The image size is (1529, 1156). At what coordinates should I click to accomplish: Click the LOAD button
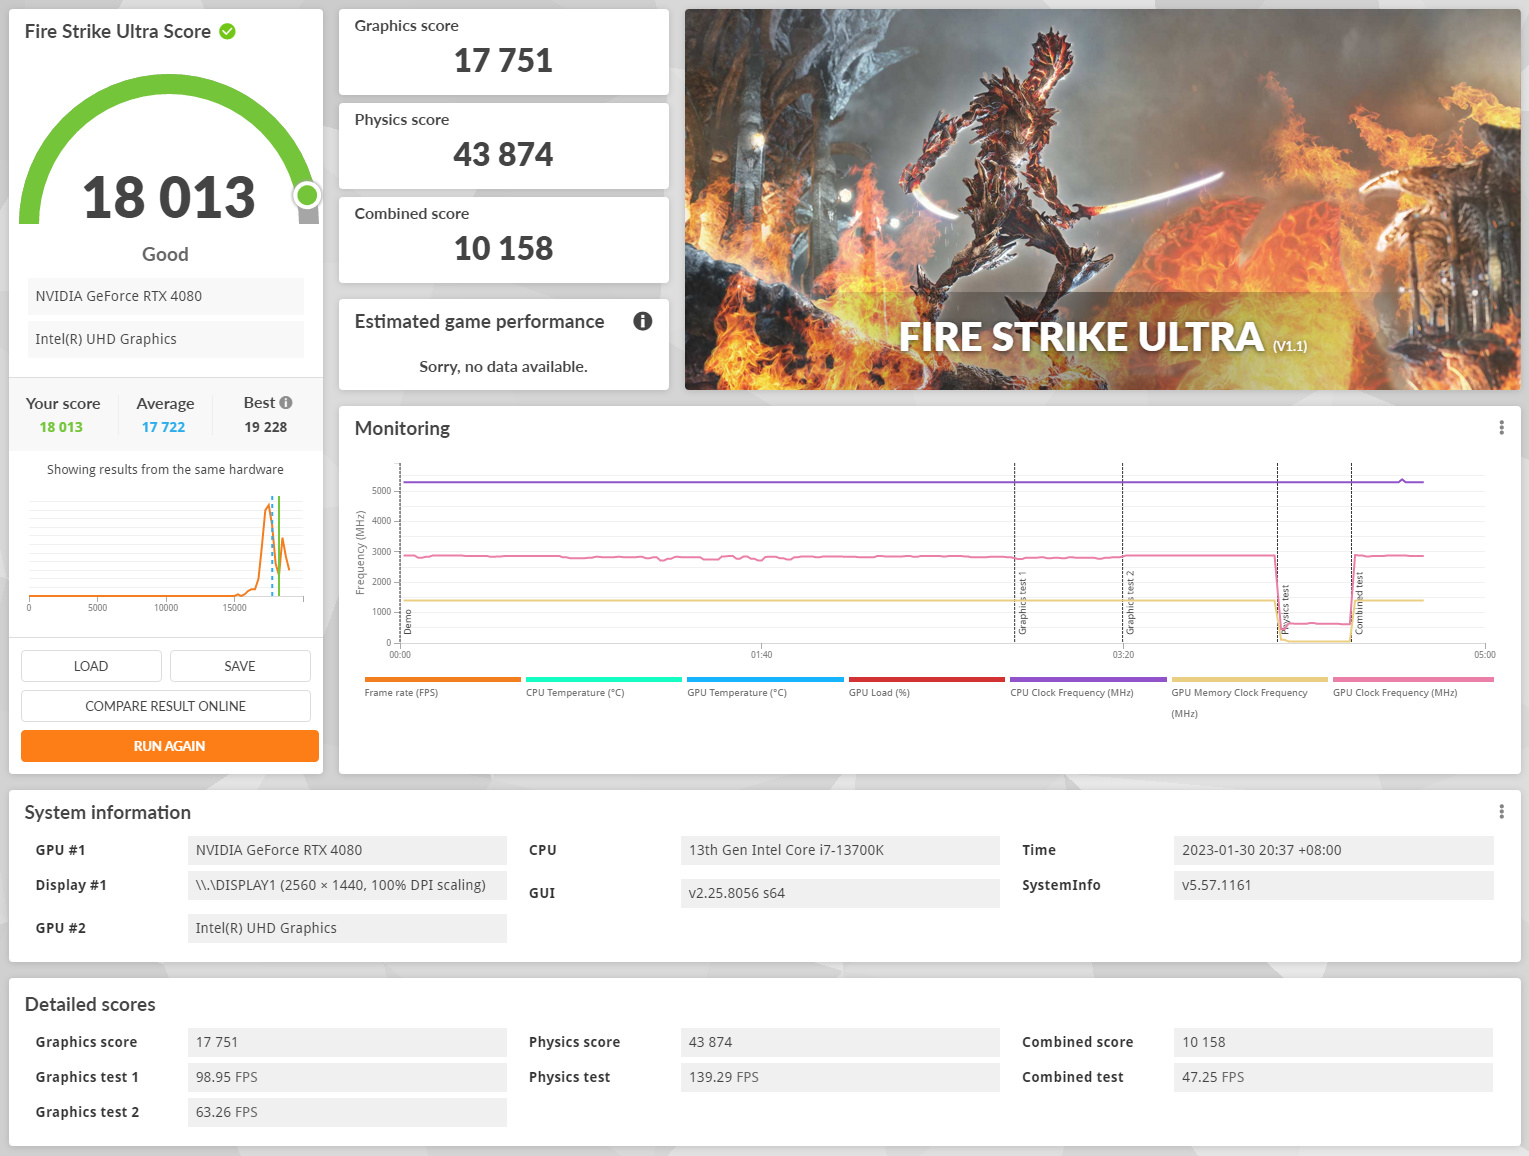click(91, 666)
